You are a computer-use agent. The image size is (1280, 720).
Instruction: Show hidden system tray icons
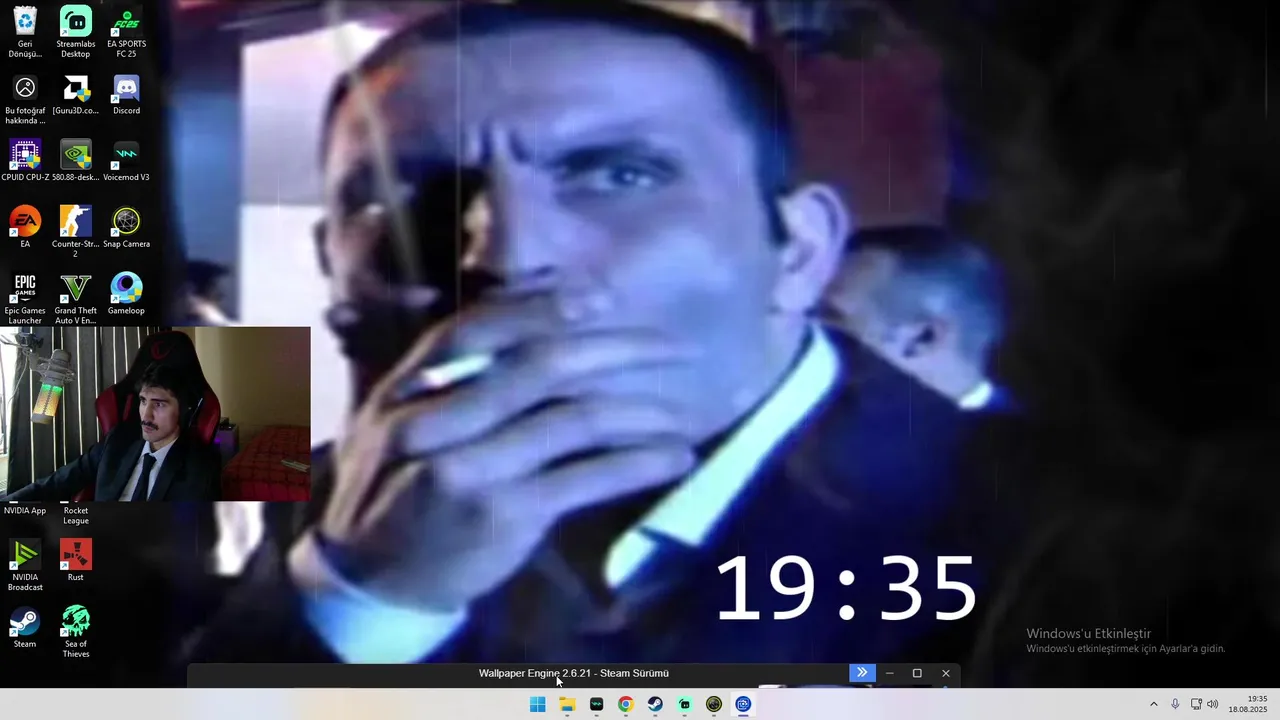tap(1153, 704)
